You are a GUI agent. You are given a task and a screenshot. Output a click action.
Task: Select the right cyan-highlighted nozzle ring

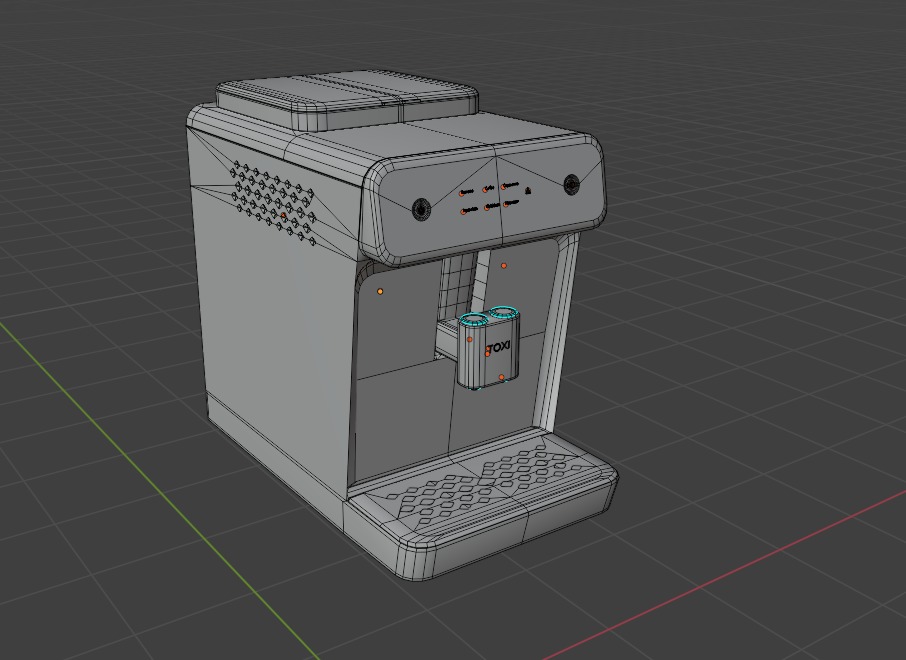(x=503, y=312)
